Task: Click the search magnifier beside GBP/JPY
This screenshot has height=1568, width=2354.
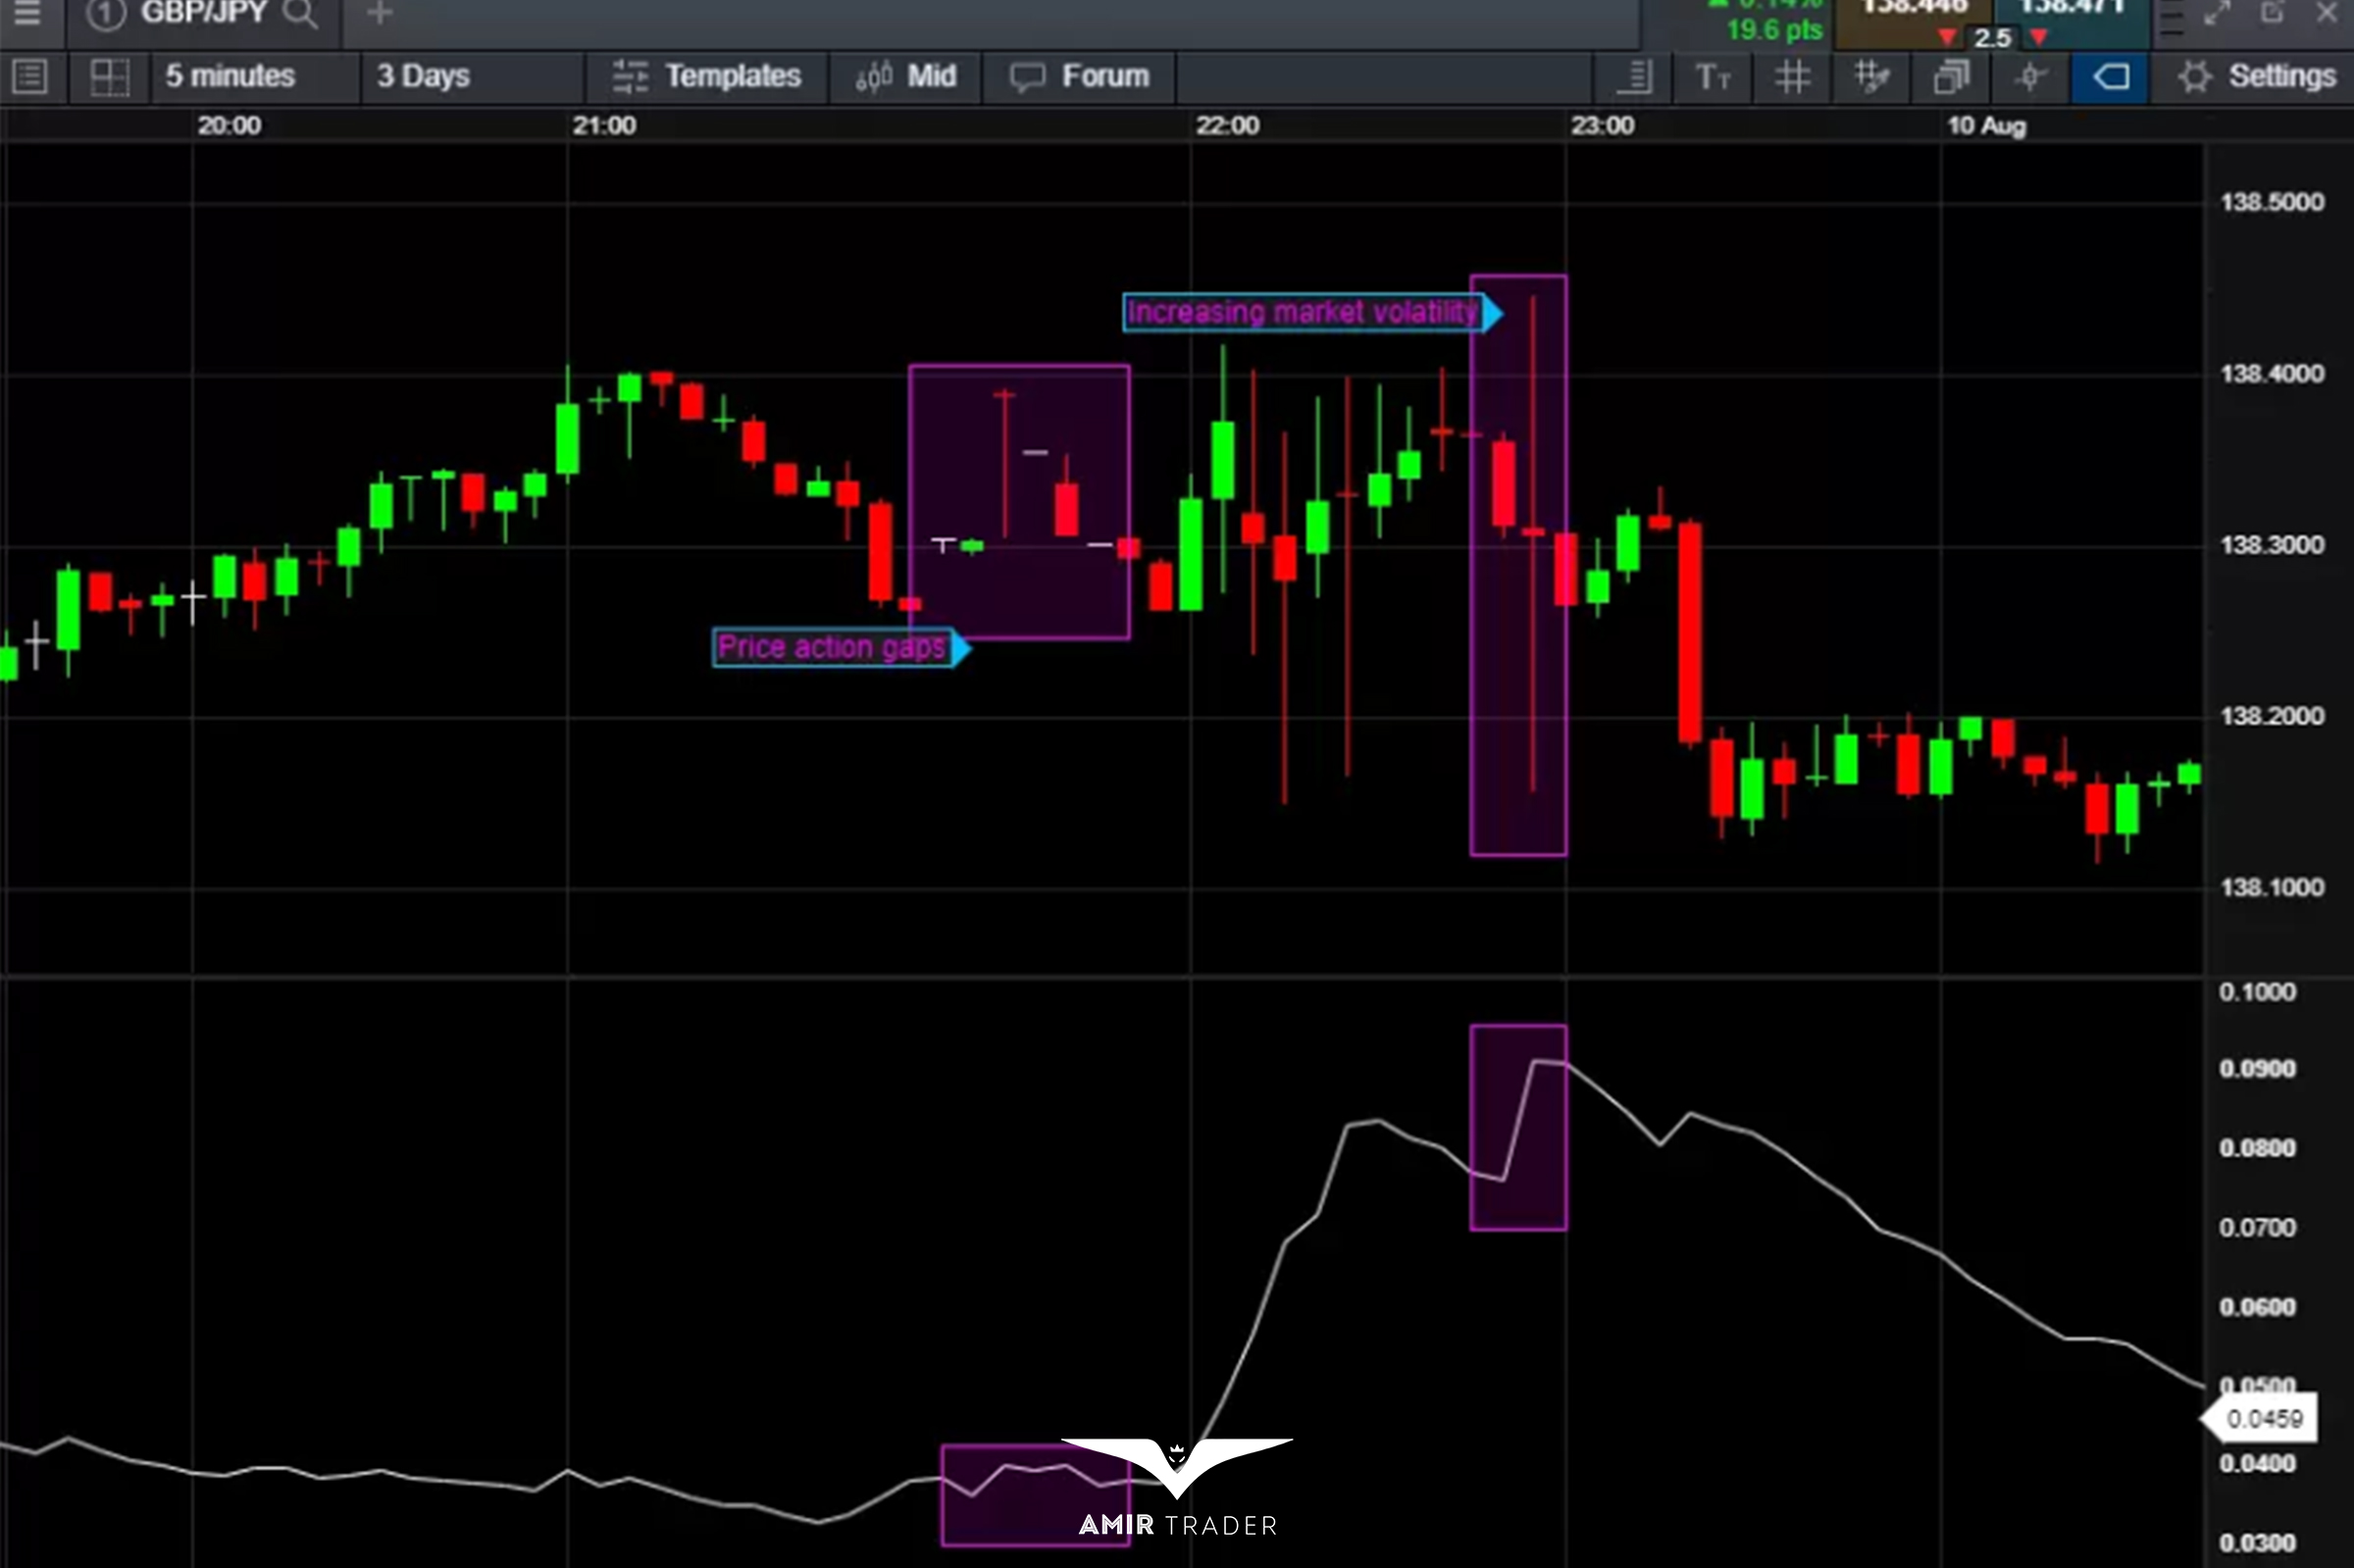Action: point(299,13)
